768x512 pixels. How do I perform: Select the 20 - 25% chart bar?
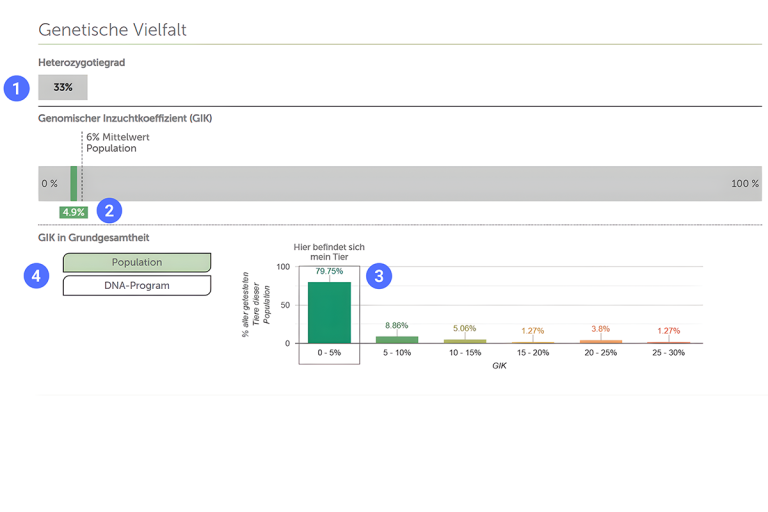point(600,341)
